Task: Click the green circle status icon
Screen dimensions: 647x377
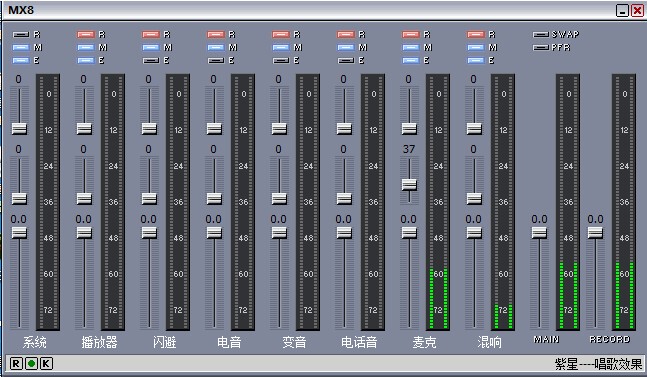Action: (31, 363)
